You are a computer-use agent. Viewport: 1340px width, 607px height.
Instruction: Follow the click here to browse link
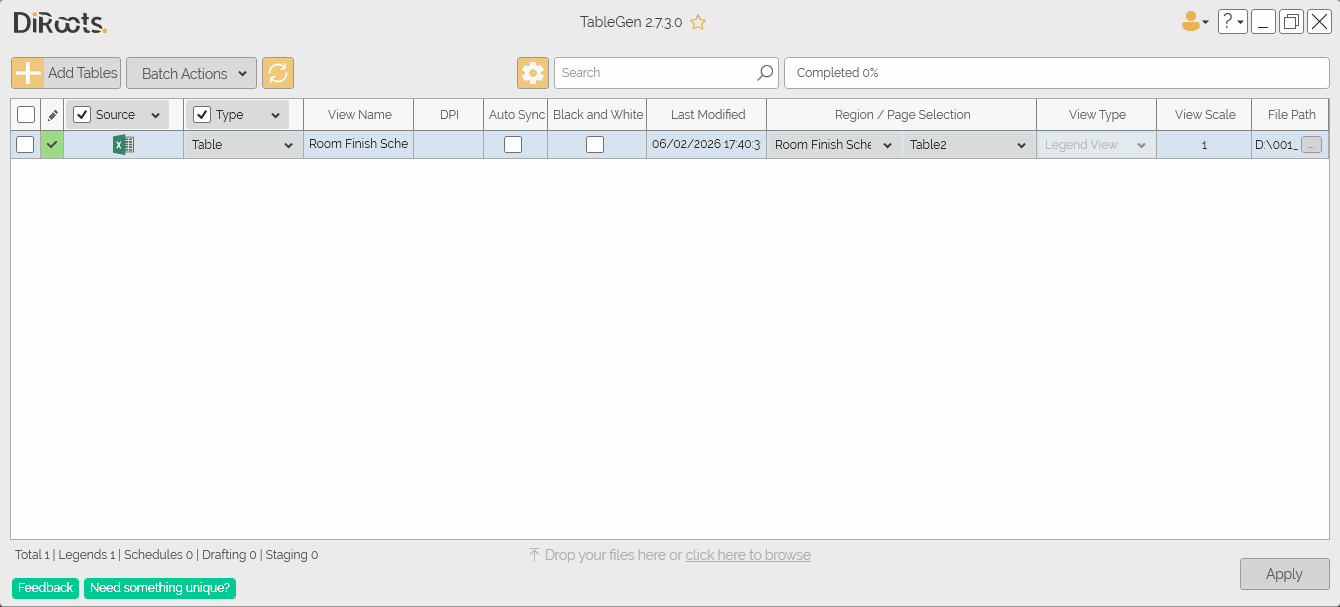(x=748, y=555)
